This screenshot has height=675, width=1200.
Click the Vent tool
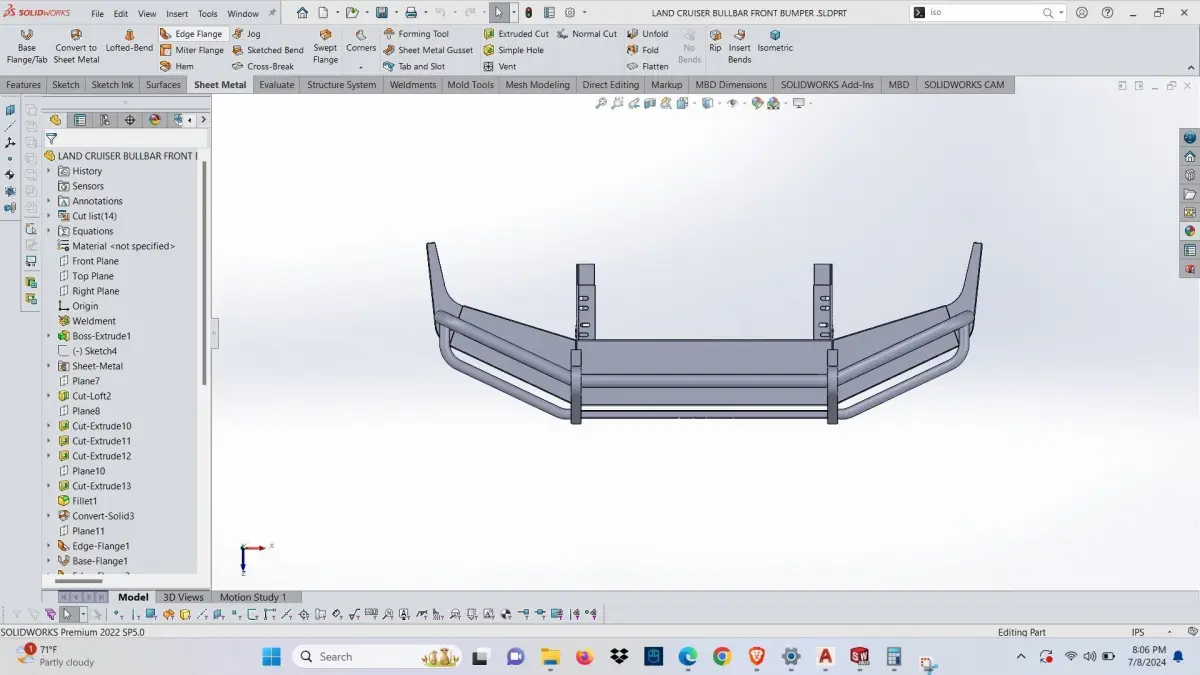[x=500, y=66]
